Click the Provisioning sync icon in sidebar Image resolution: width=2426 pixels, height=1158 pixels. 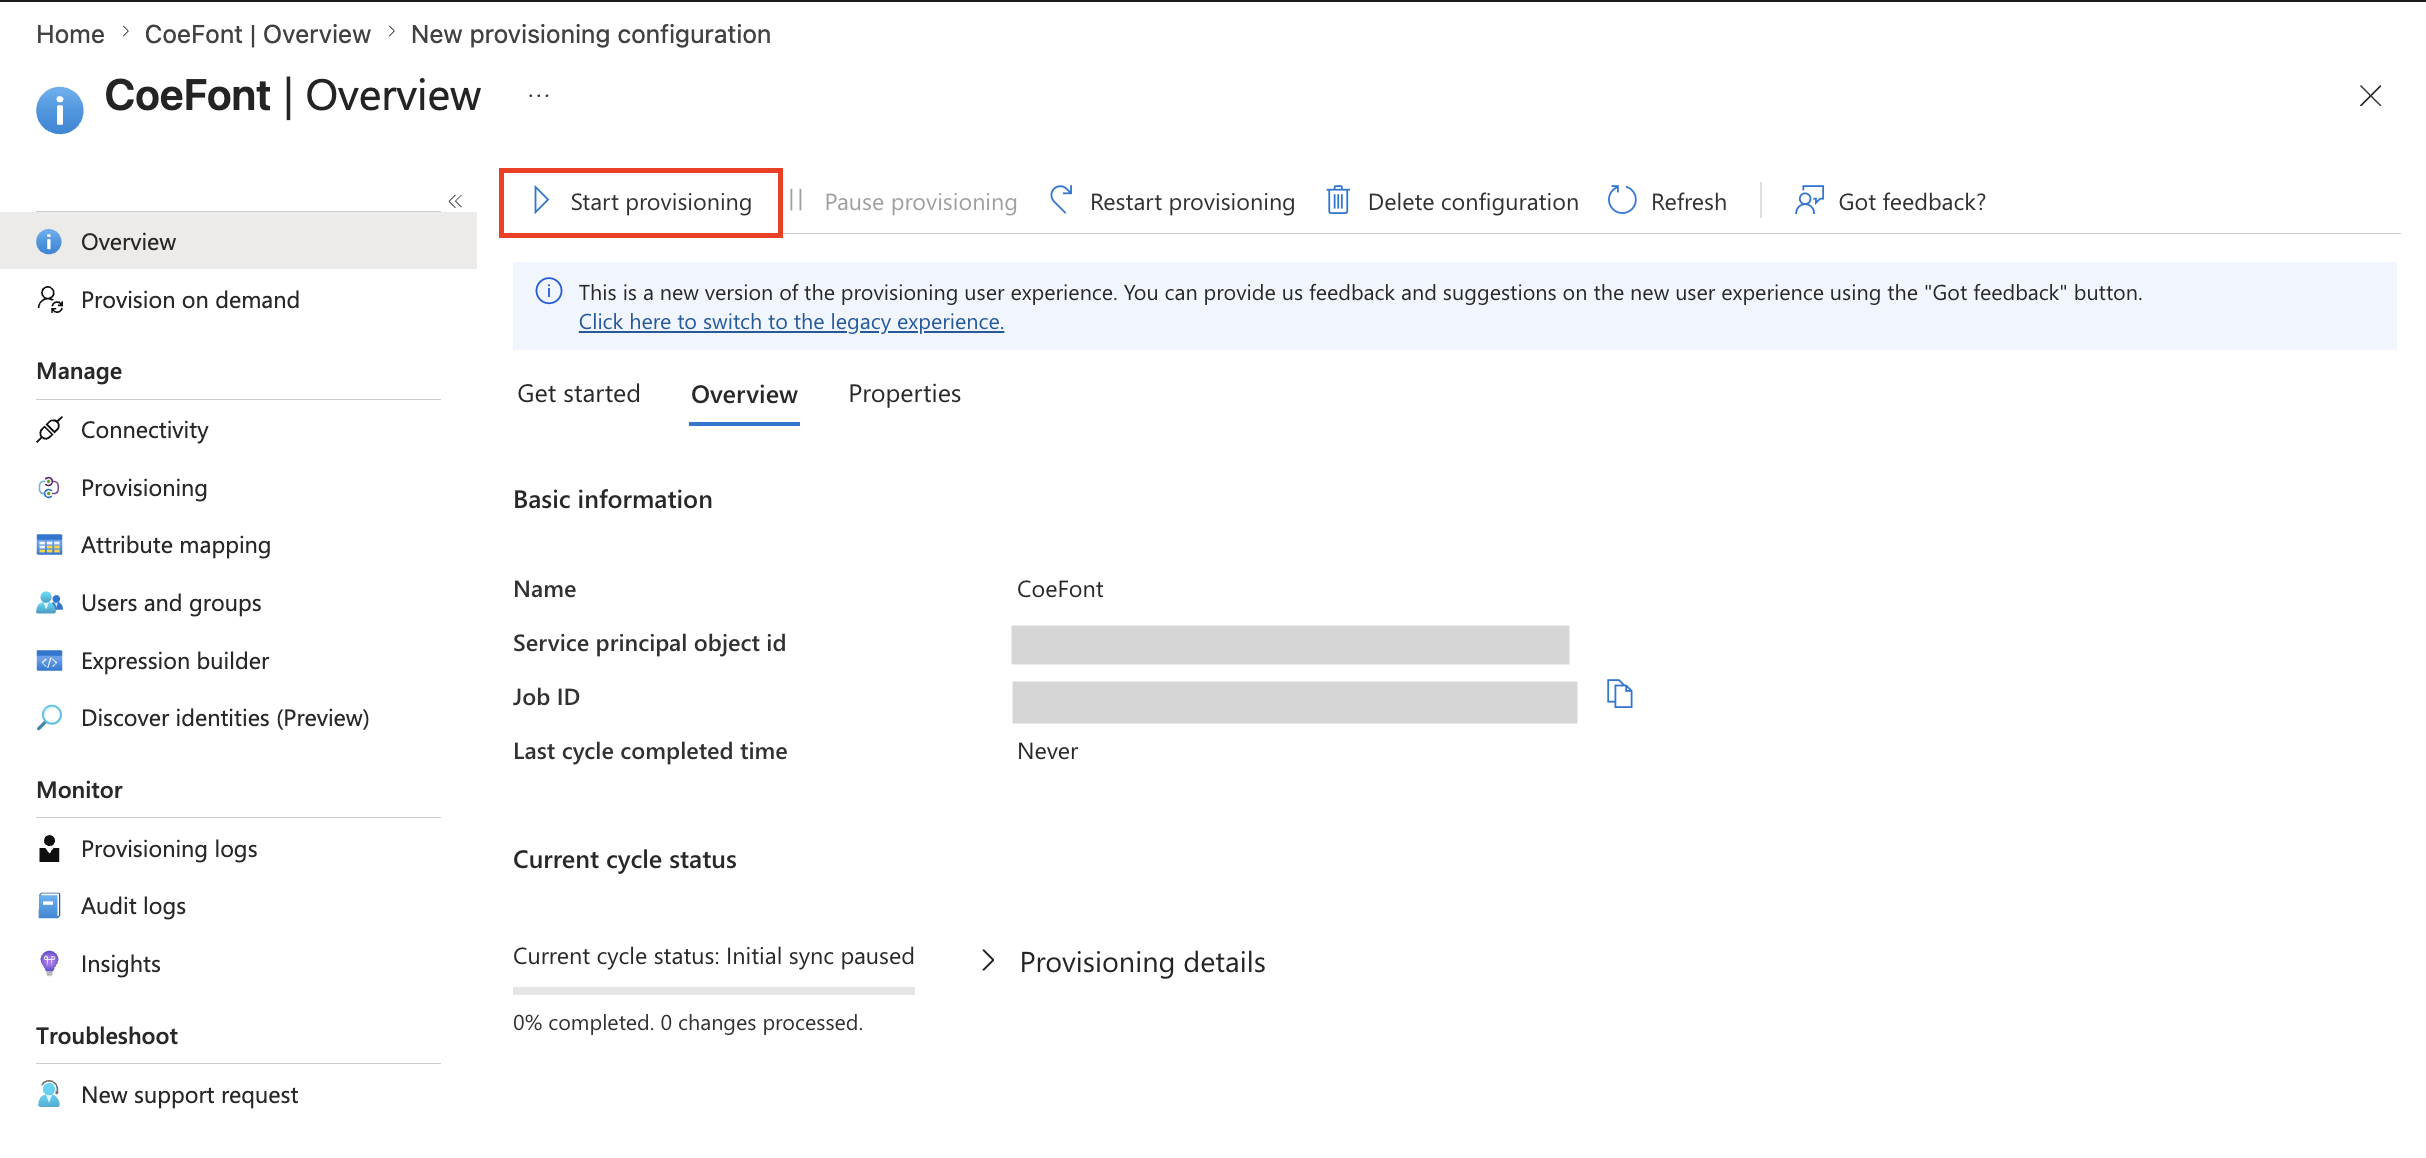[49, 488]
